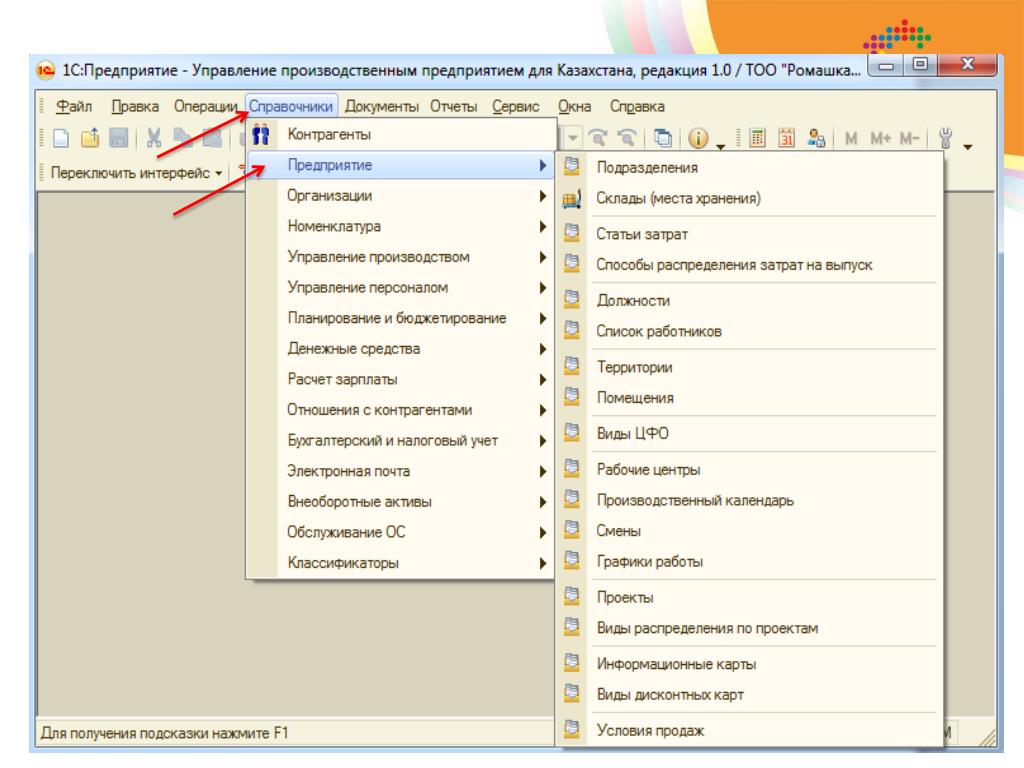1024x768 pixels.
Task: Open the Справка menu
Action: click(x=637, y=106)
